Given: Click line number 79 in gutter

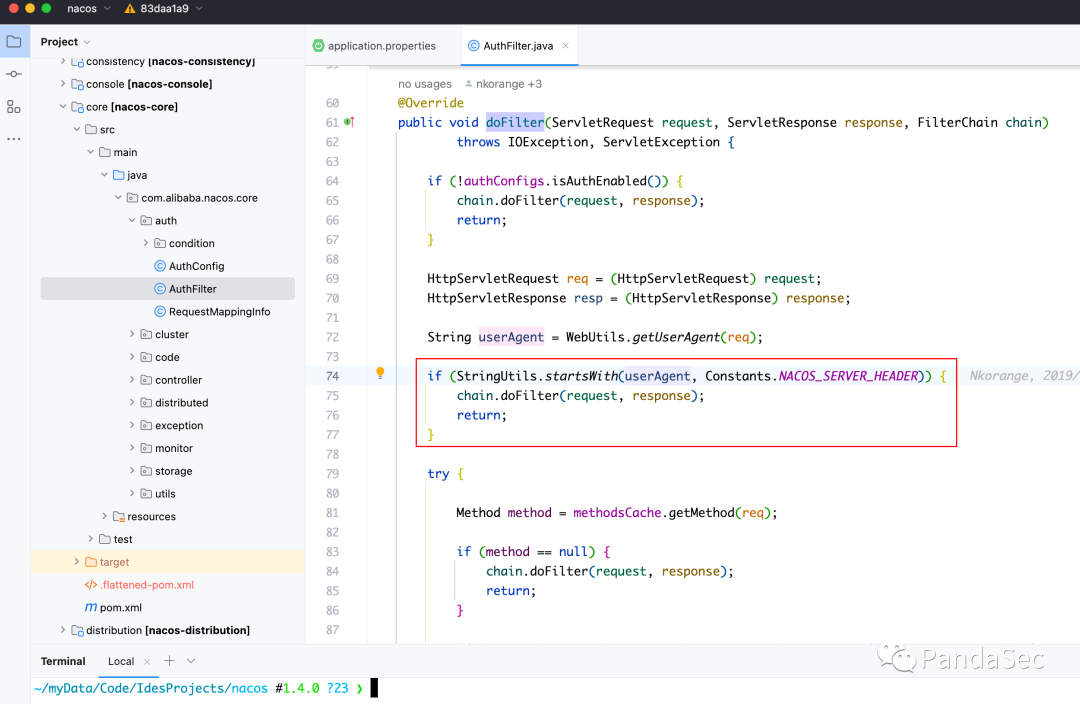Looking at the screenshot, I should [332, 474].
